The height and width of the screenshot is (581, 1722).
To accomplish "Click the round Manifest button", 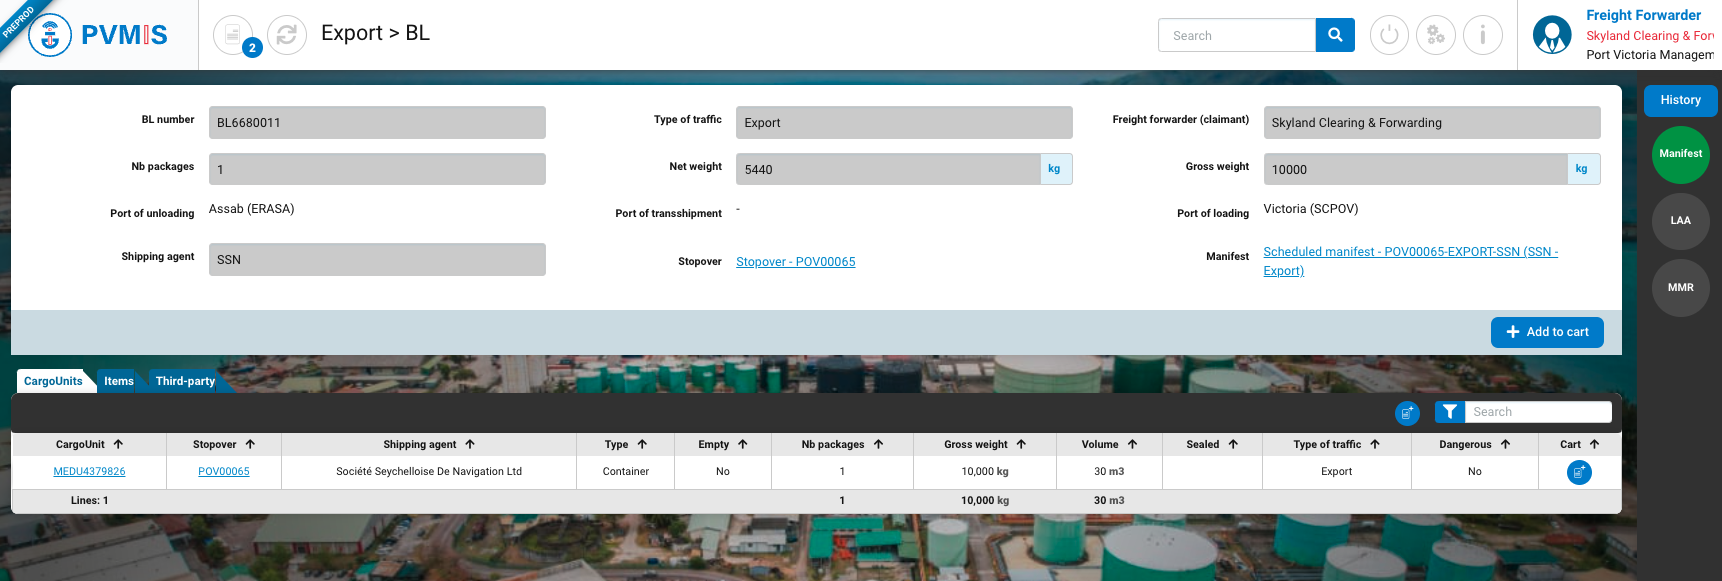I will click(x=1680, y=154).
